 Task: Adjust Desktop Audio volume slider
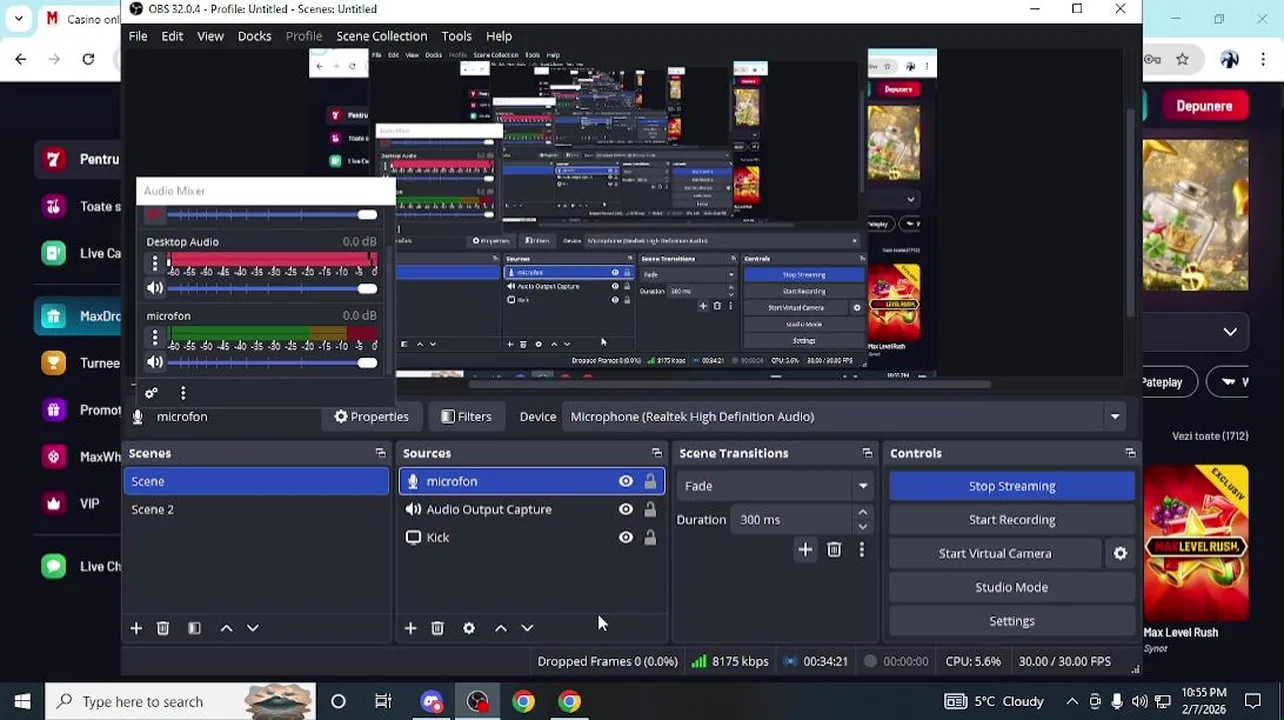click(271, 288)
